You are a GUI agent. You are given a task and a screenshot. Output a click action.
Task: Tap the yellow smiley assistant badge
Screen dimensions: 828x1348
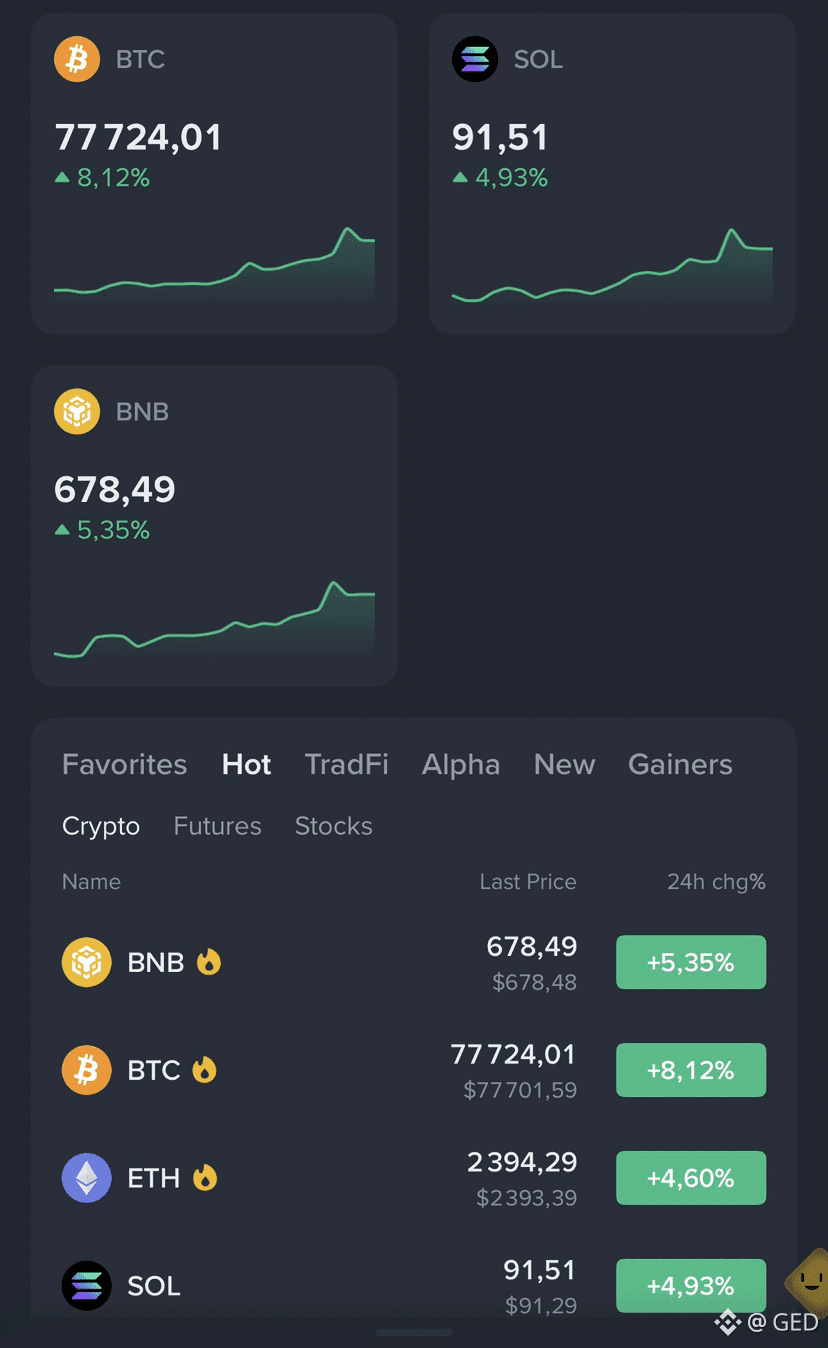pos(809,1278)
